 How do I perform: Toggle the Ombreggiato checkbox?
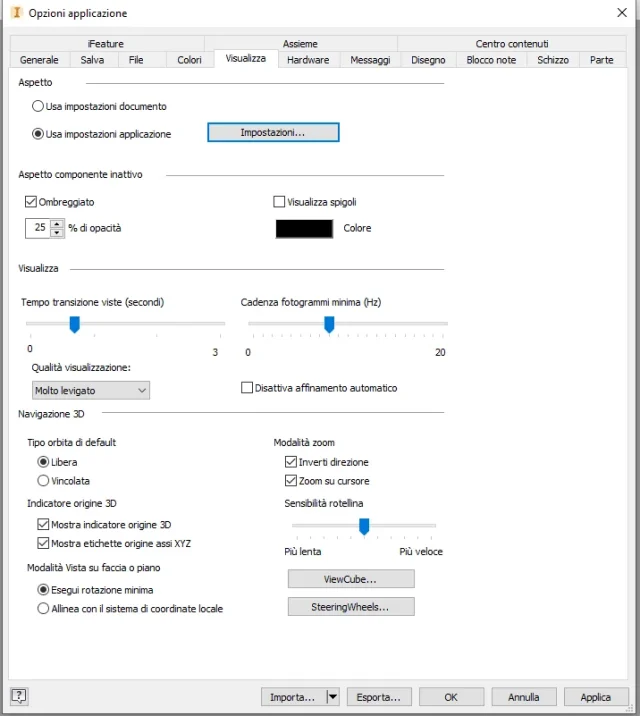coord(31,201)
